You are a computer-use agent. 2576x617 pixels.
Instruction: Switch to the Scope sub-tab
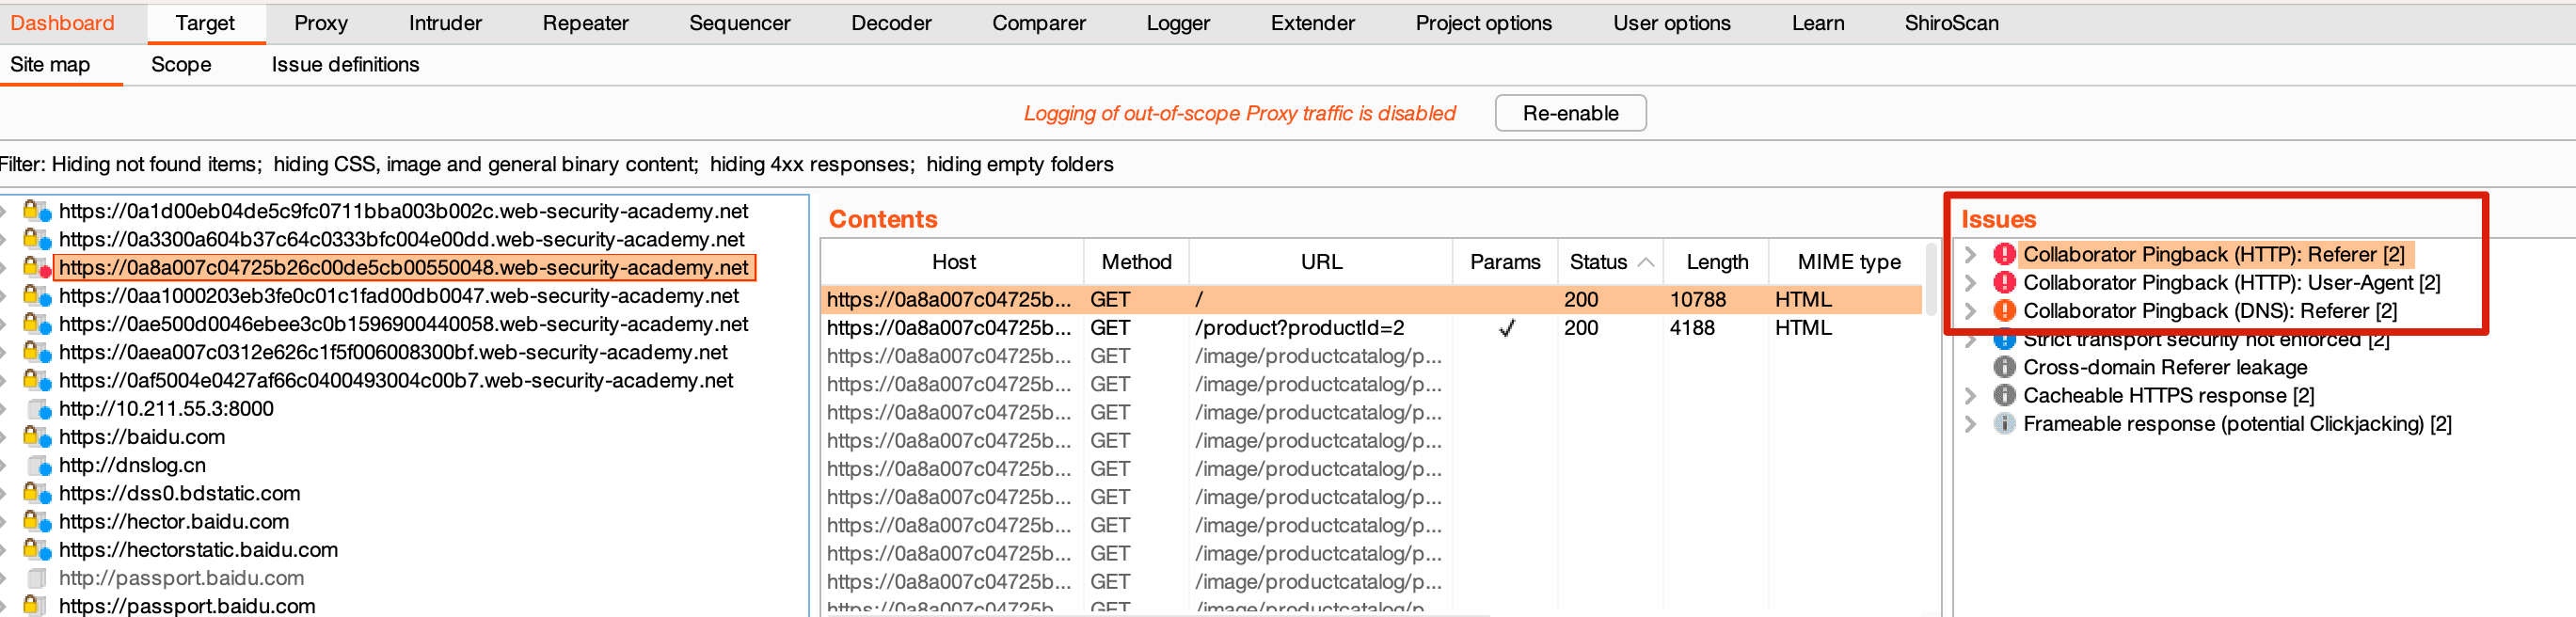click(181, 65)
